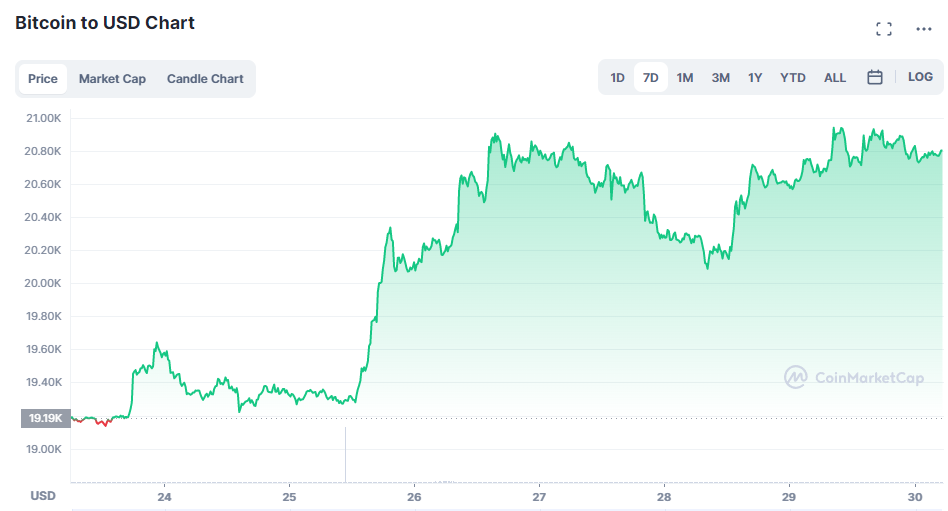Select the 1M time range
The width and height of the screenshot is (948, 511).
pos(684,77)
